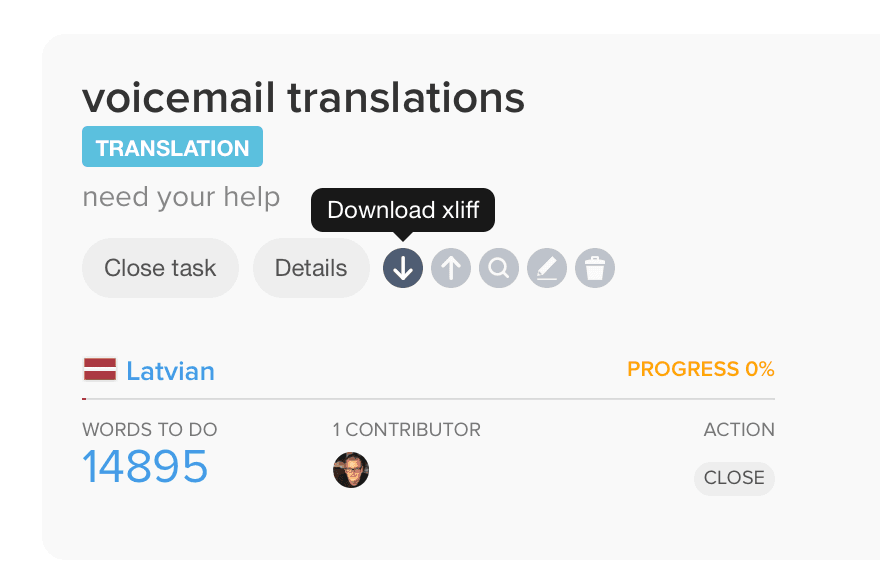Click the trash delete icon
Viewport: 880px width, 586px height.
pyautogui.click(x=595, y=268)
